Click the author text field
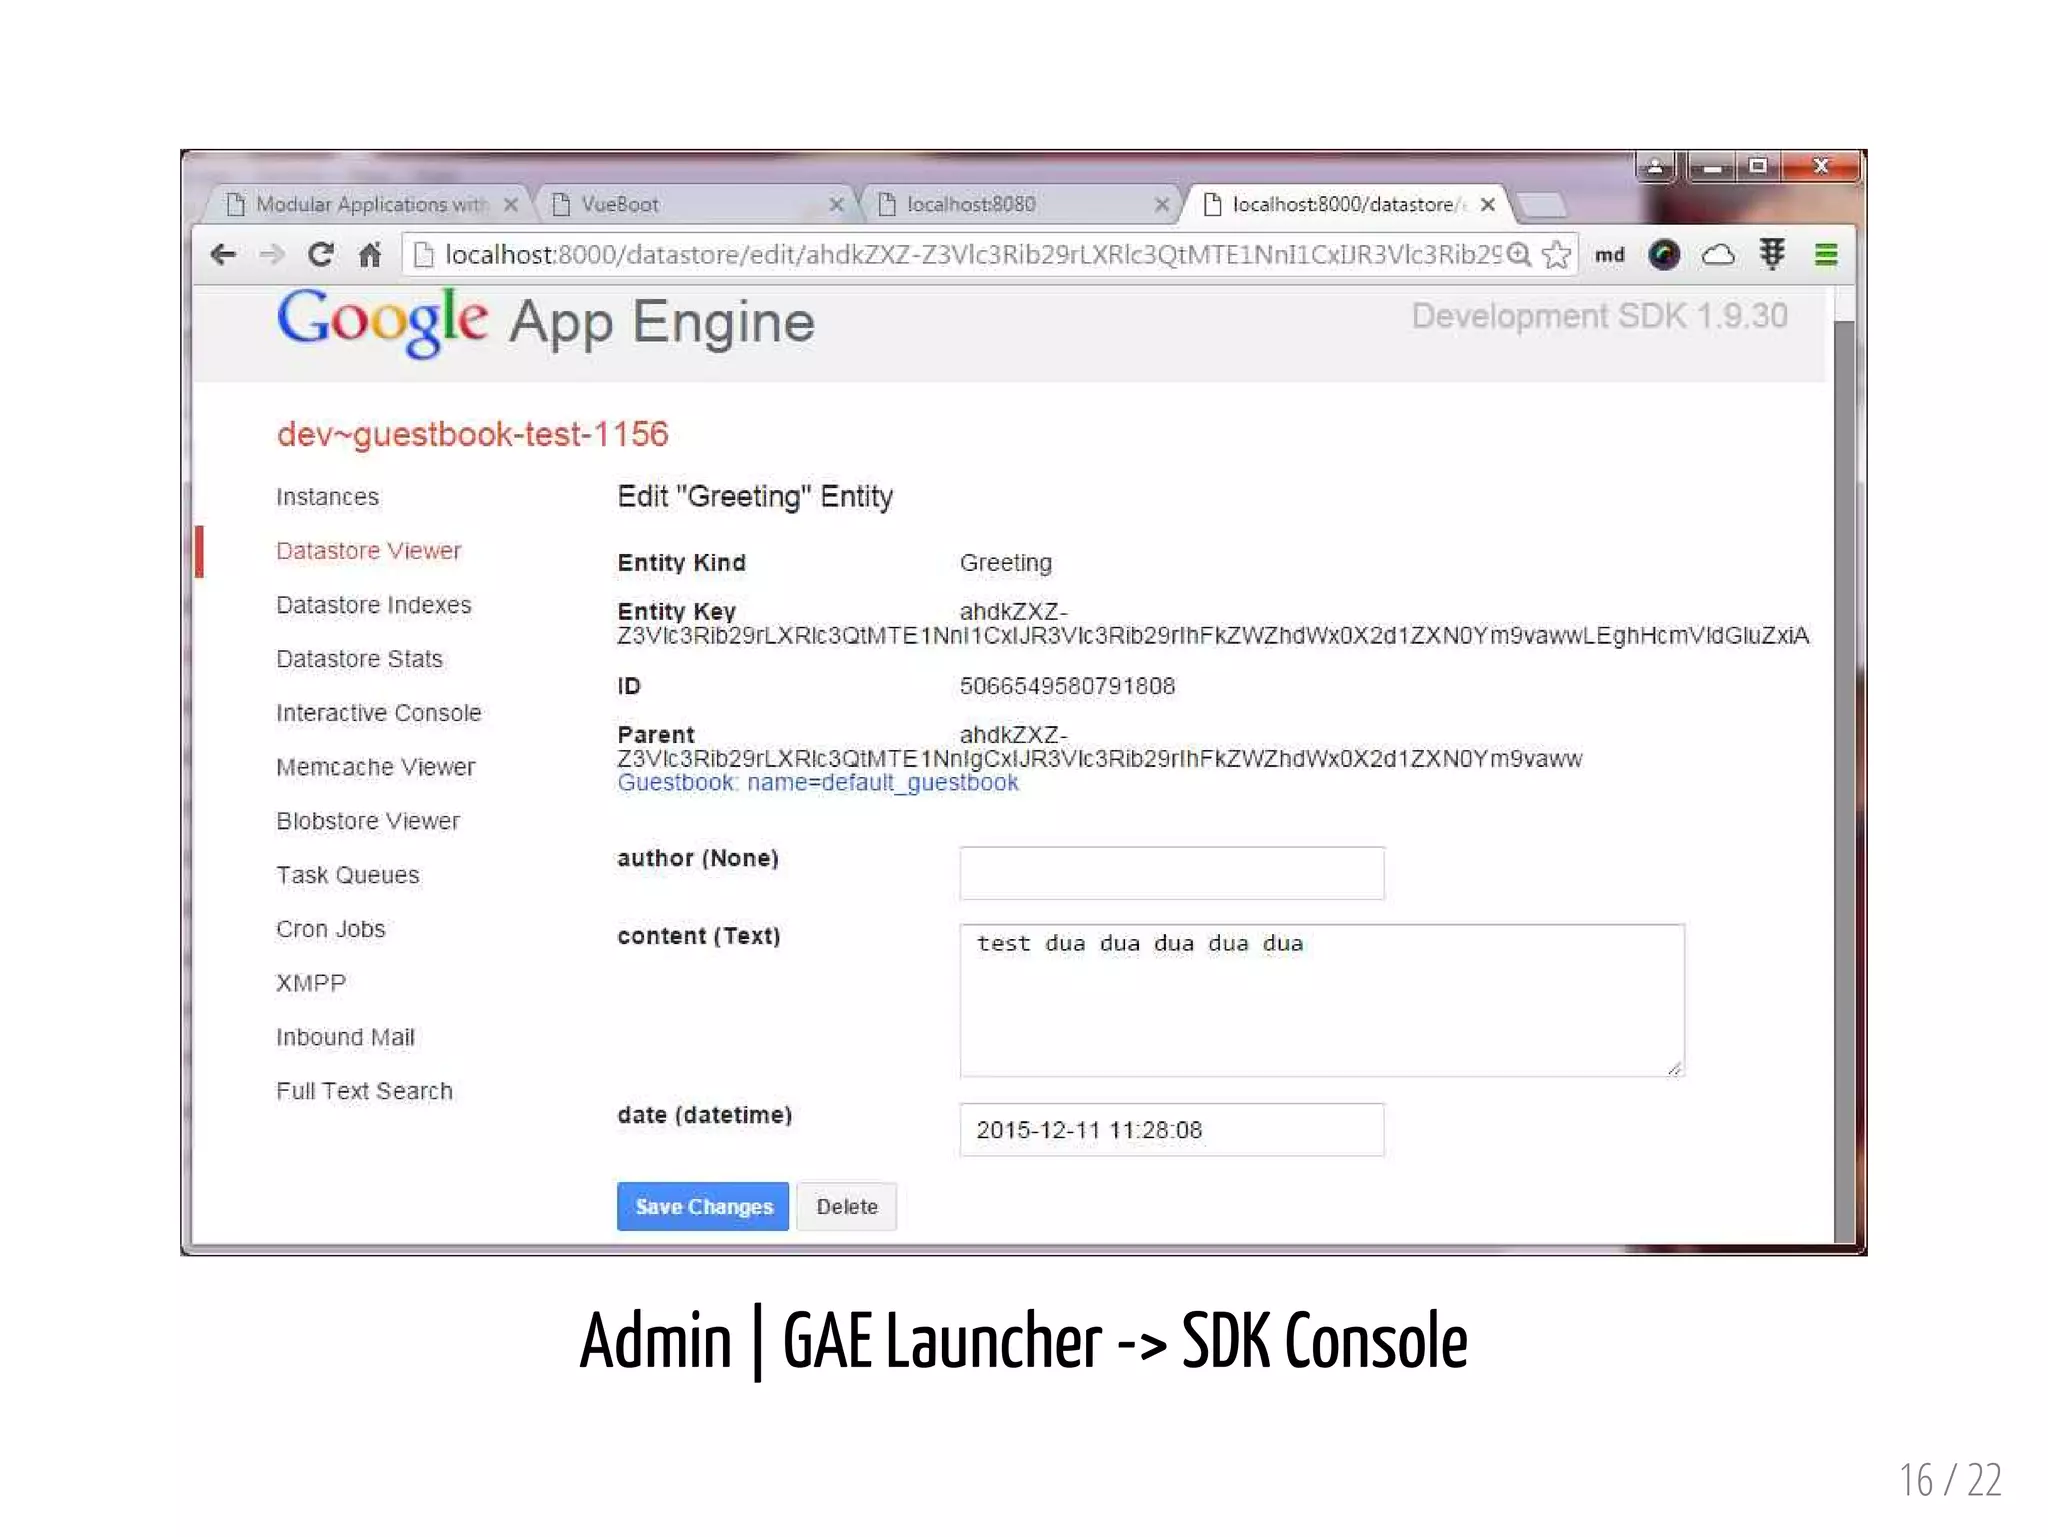The height and width of the screenshot is (1537, 2048). click(x=1171, y=873)
